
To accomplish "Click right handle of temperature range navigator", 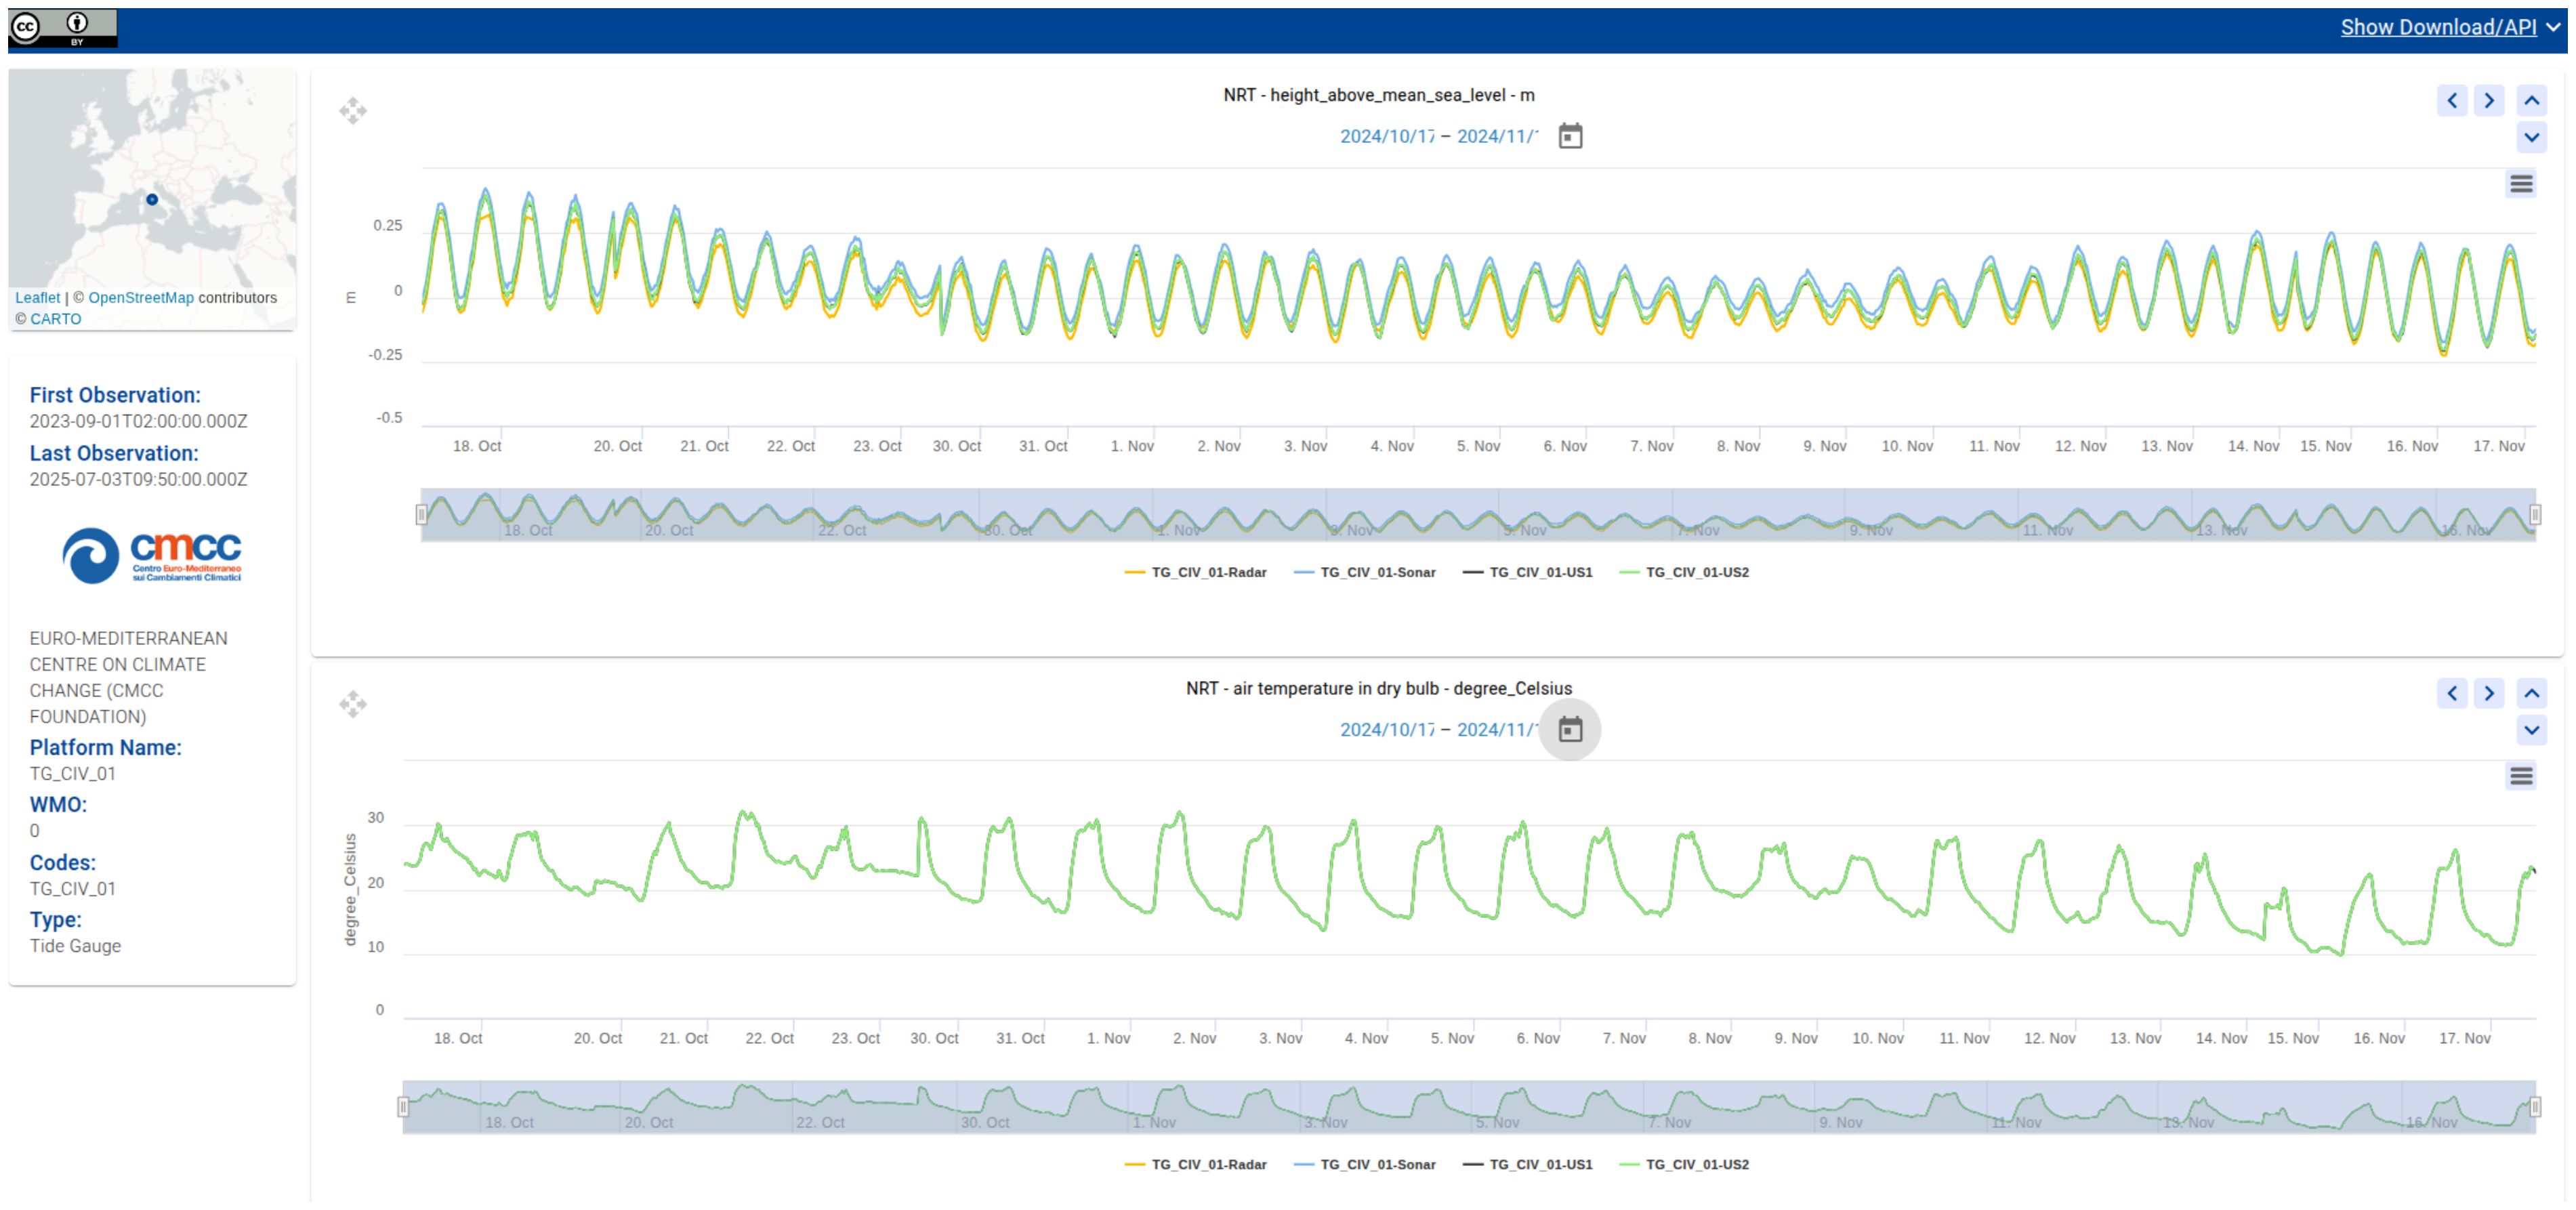I will coord(2535,1106).
